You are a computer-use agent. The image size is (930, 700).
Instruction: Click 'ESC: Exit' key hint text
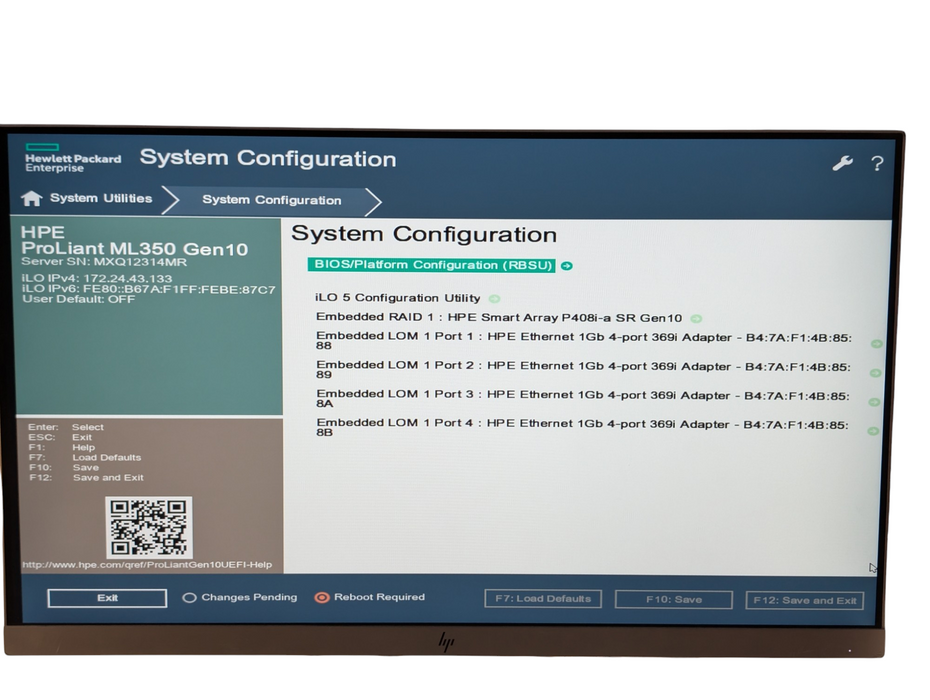pyautogui.click(x=60, y=437)
